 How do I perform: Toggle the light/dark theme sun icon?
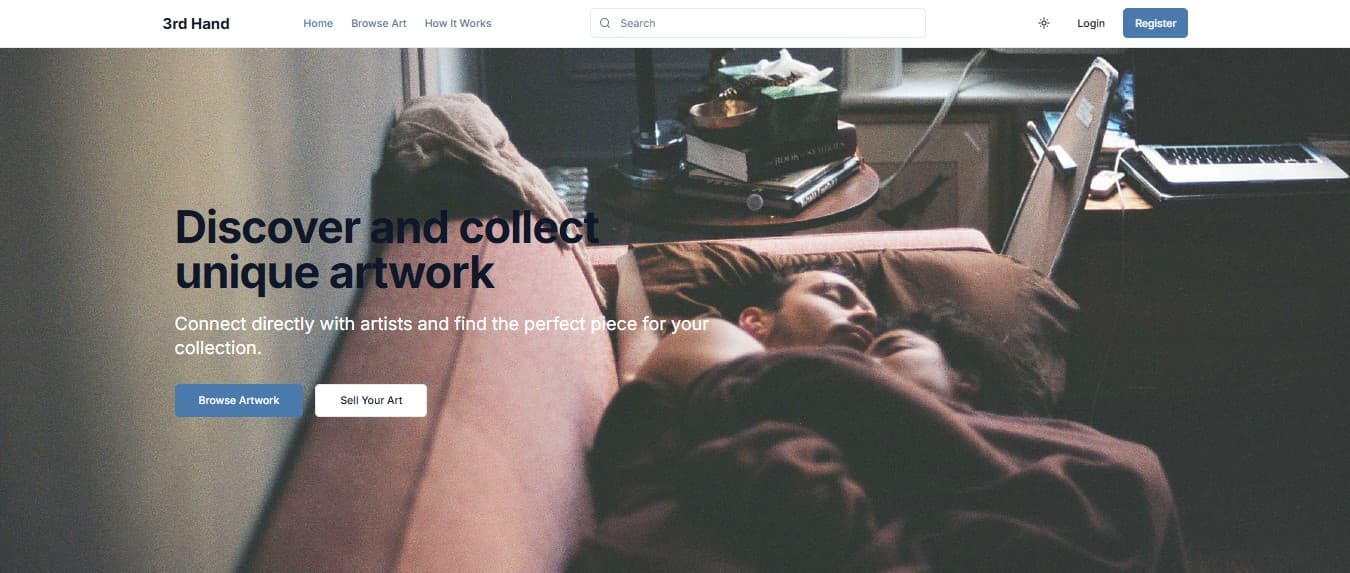(x=1043, y=23)
